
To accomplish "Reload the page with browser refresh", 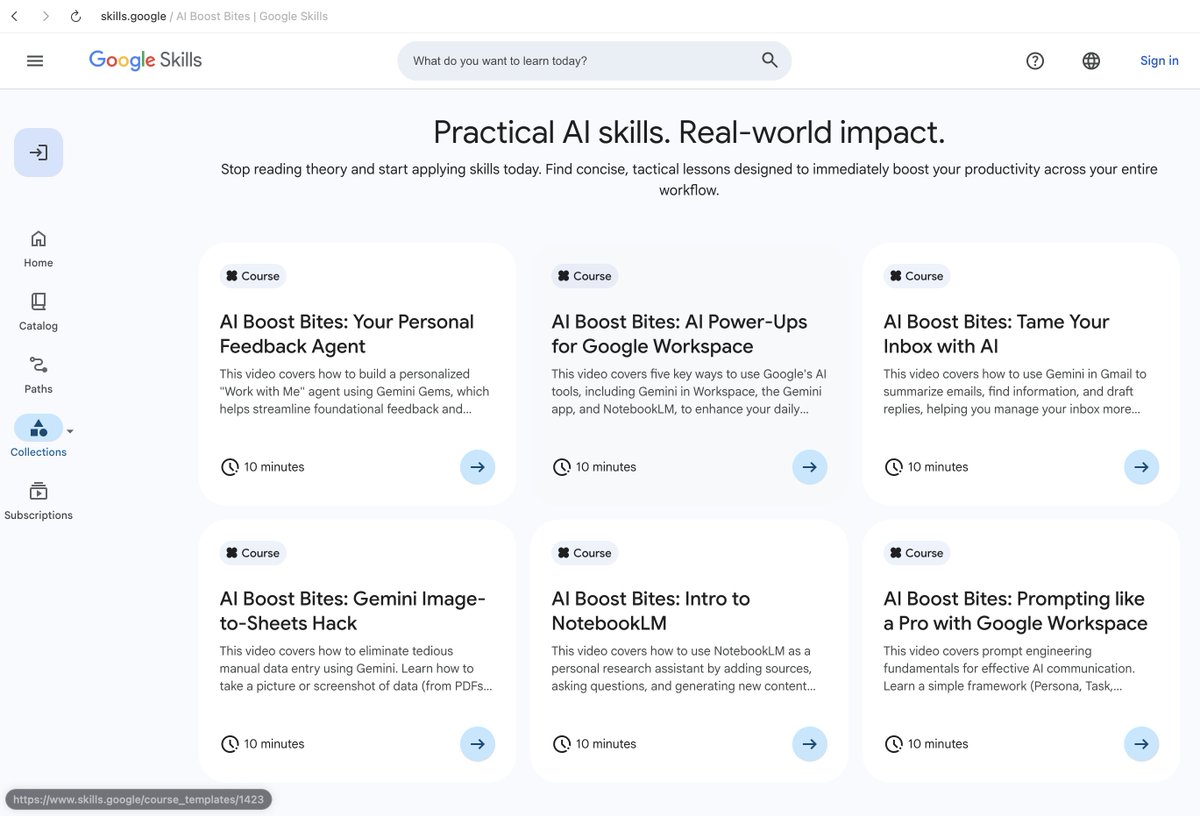I will click(x=76, y=16).
